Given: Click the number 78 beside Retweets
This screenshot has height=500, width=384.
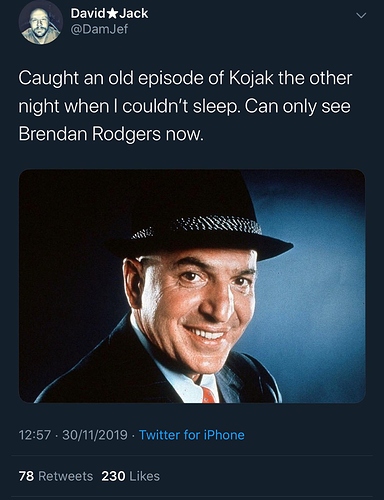Looking at the screenshot, I should pos(26,476).
